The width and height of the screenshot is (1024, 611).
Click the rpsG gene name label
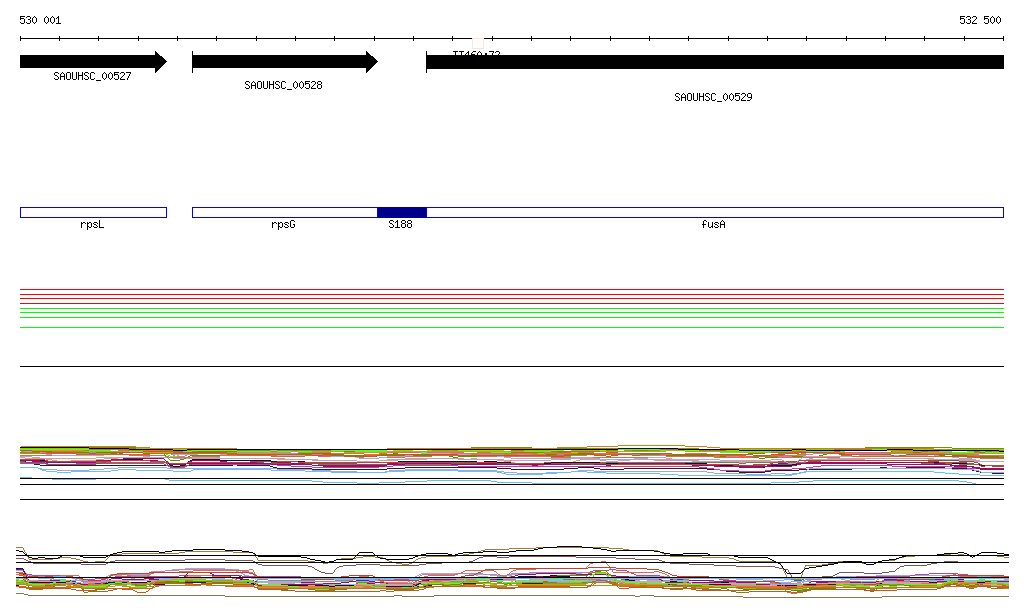click(283, 225)
